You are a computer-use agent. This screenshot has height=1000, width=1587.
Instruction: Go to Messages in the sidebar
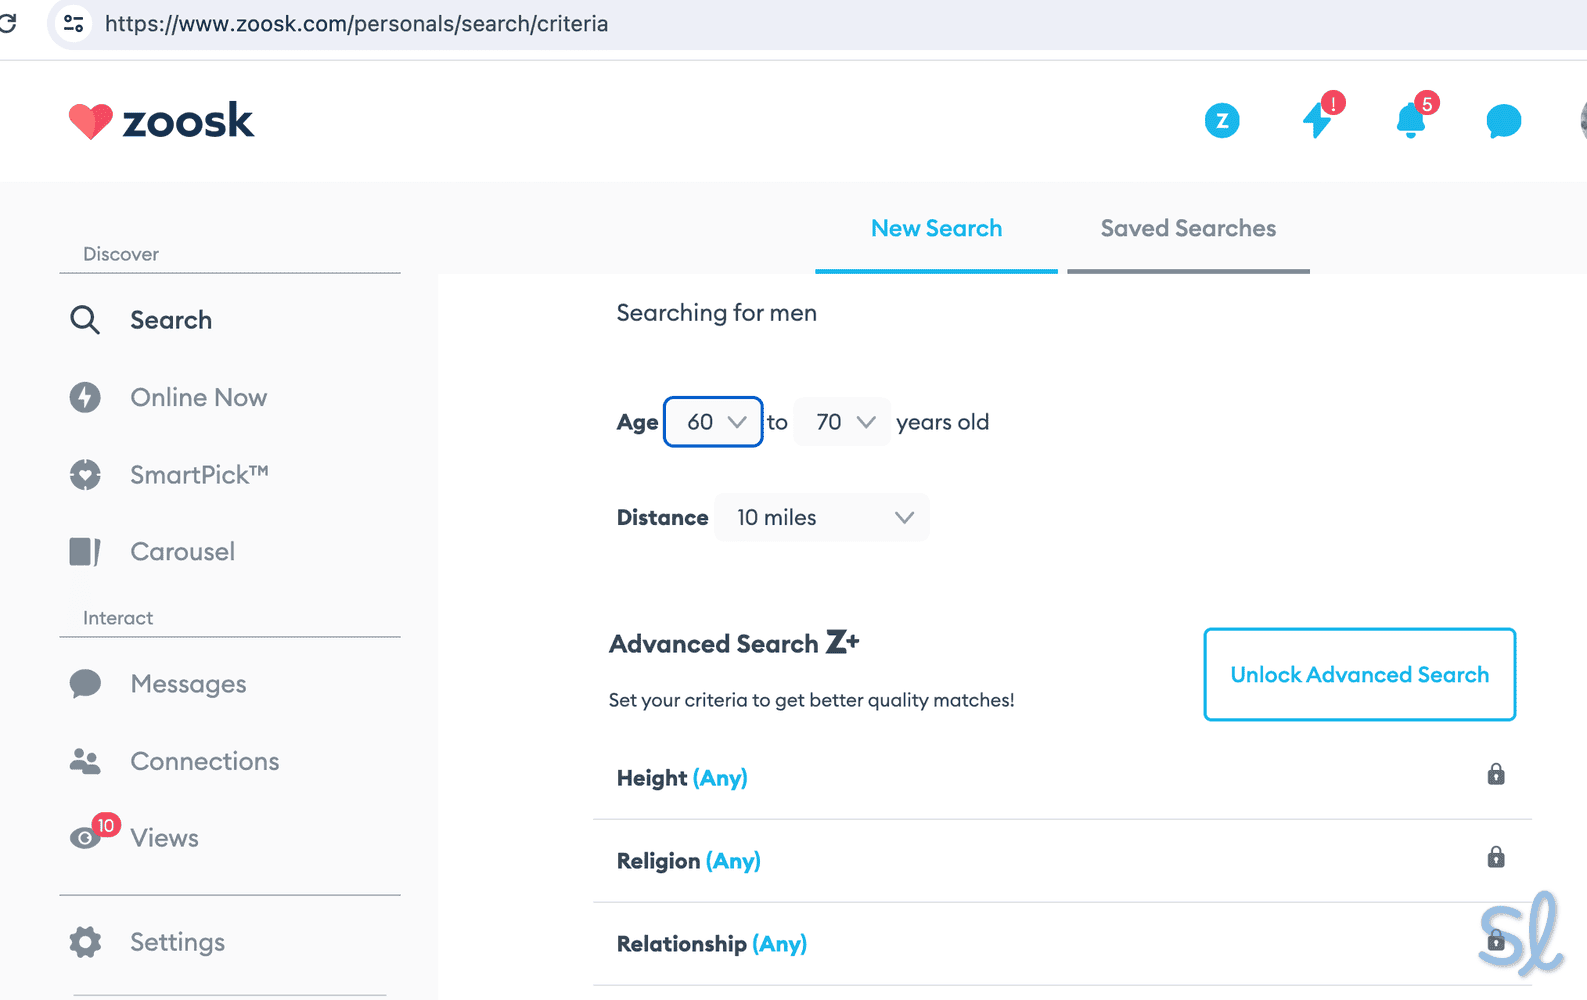click(188, 684)
